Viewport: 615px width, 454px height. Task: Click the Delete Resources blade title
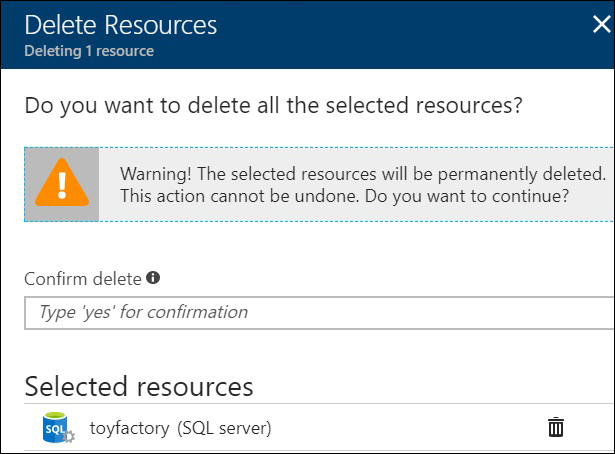pyautogui.click(x=120, y=25)
